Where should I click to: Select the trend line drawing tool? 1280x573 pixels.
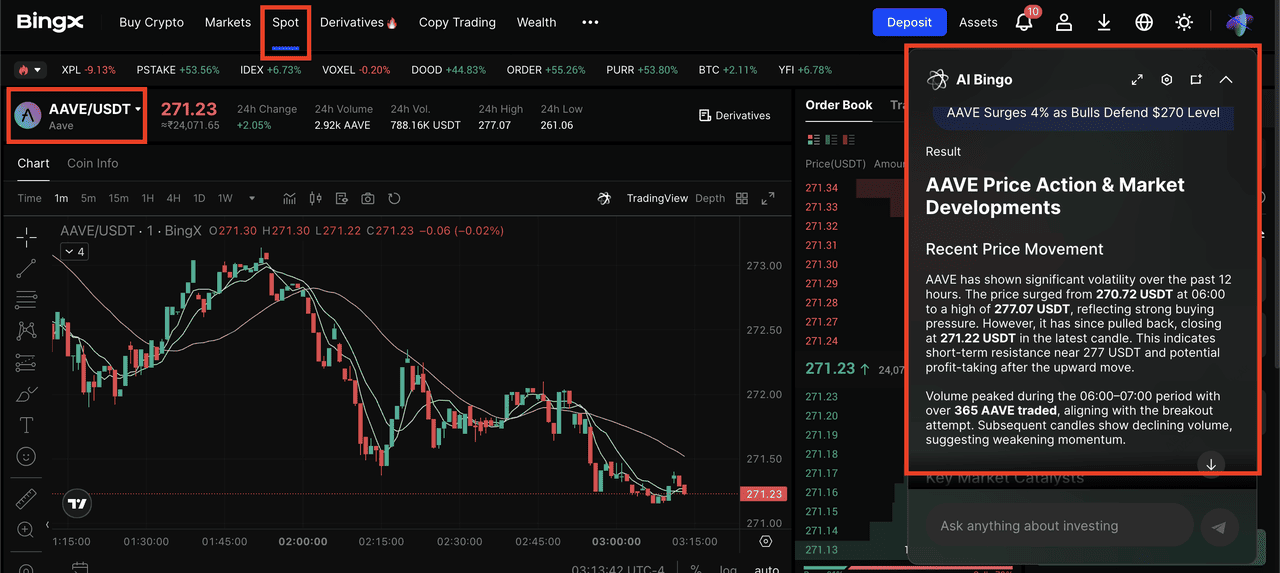pos(26,267)
